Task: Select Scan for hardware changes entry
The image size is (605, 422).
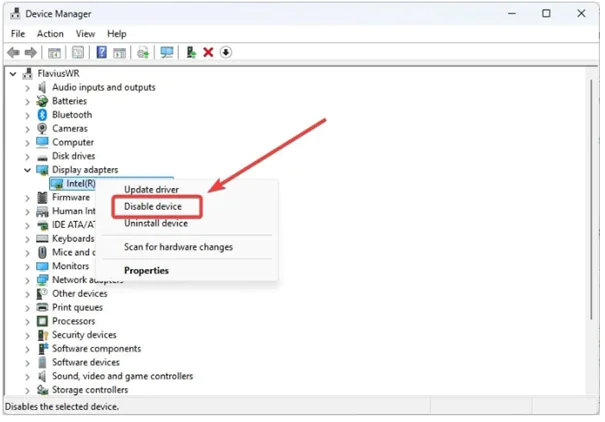Action: [x=178, y=247]
